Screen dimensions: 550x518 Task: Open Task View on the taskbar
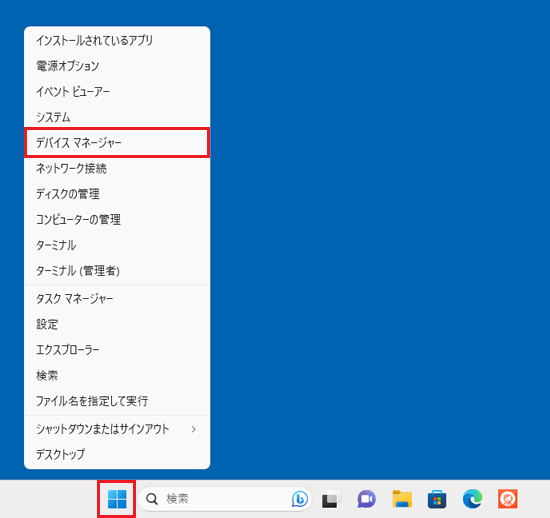pyautogui.click(x=331, y=499)
